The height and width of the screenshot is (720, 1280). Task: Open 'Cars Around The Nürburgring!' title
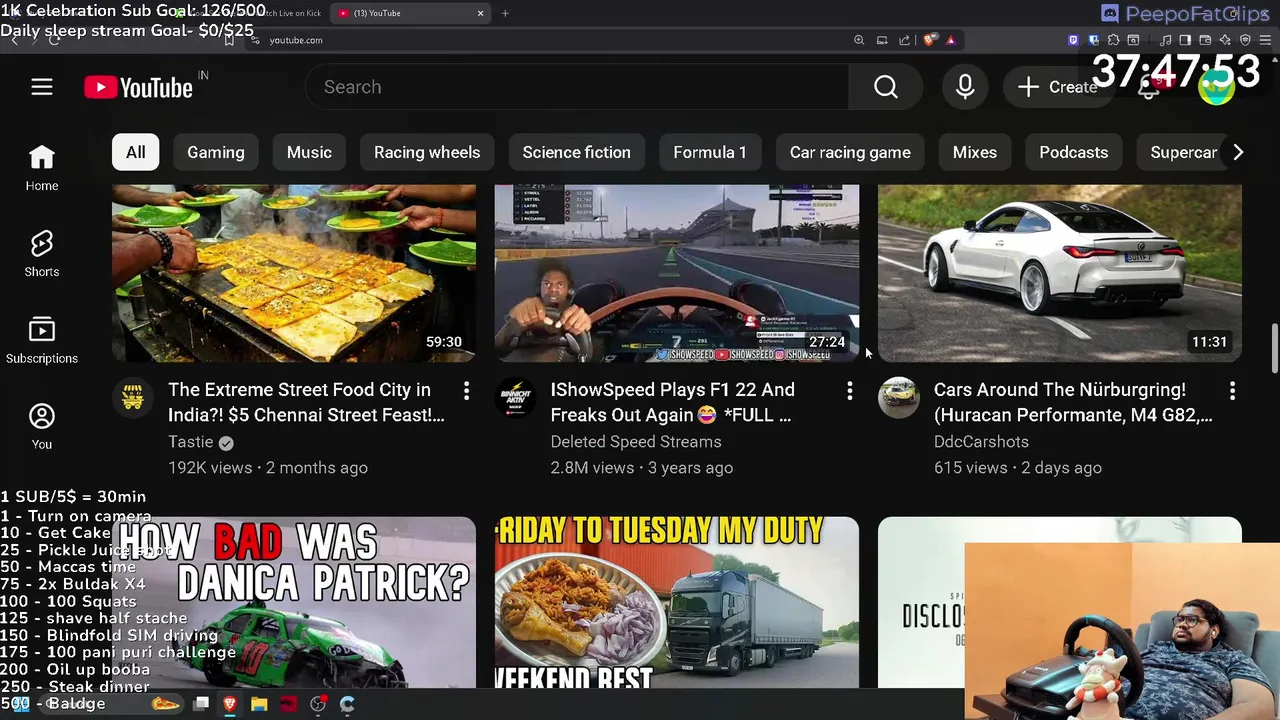click(1073, 402)
